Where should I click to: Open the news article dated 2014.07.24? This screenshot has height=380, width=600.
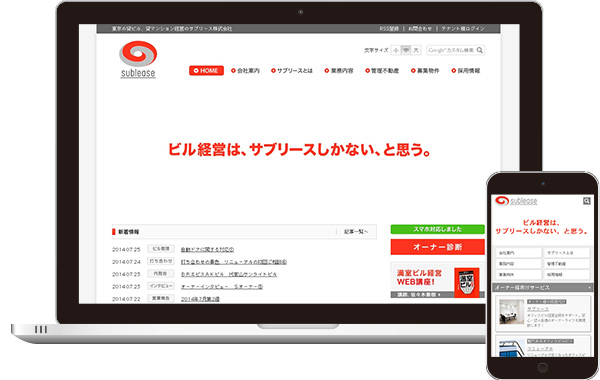(233, 262)
